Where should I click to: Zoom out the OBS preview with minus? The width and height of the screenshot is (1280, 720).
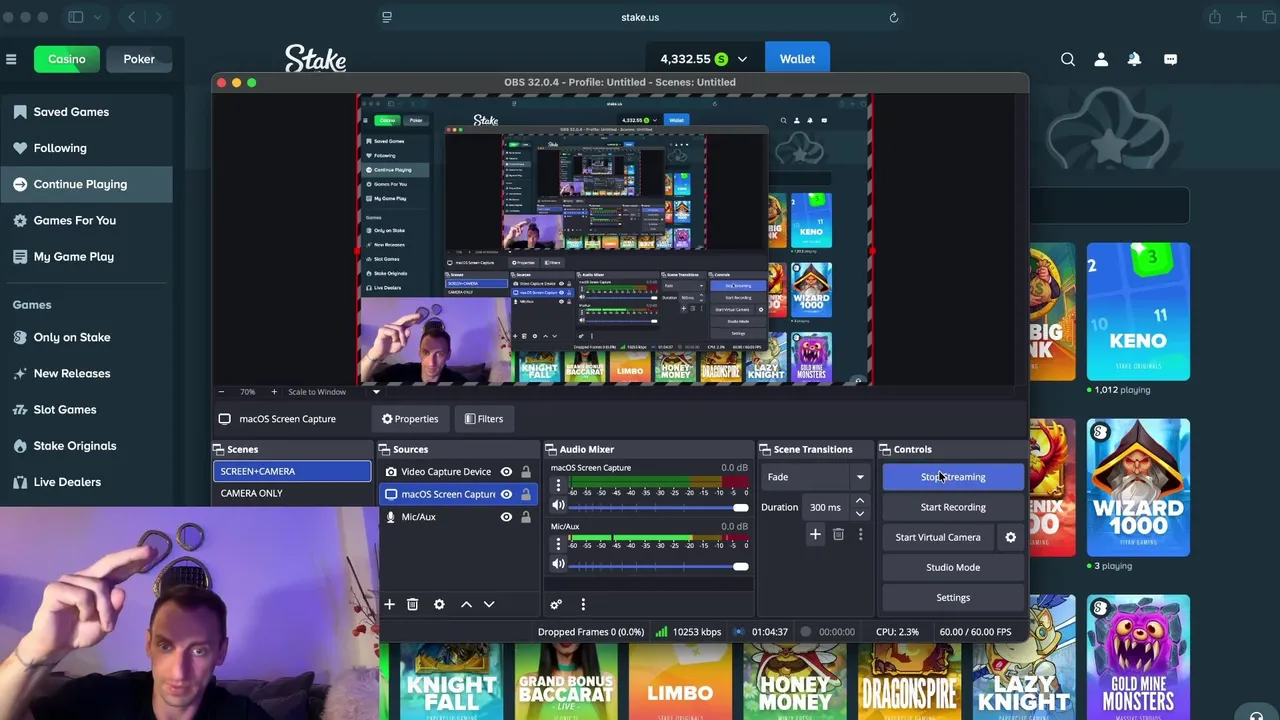(221, 392)
